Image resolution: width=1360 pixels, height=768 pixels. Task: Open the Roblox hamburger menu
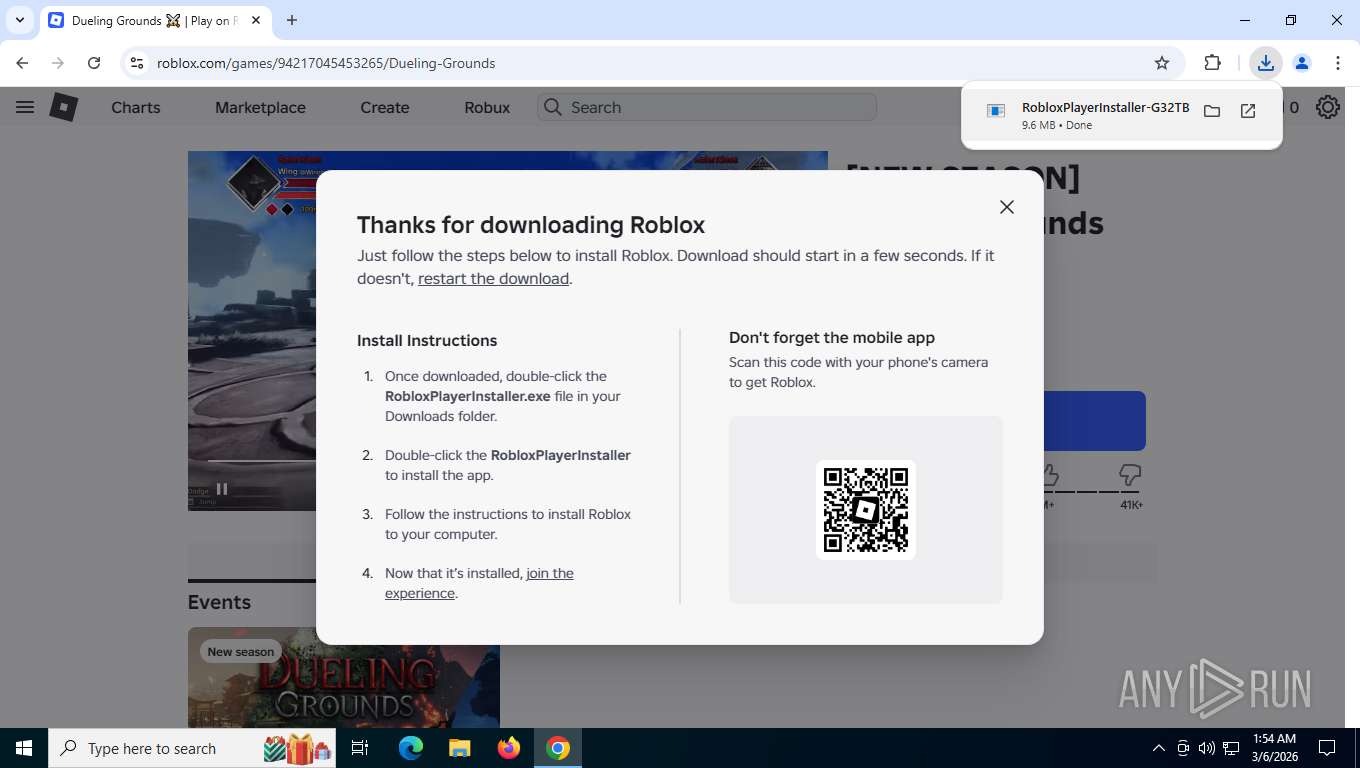tap(25, 107)
